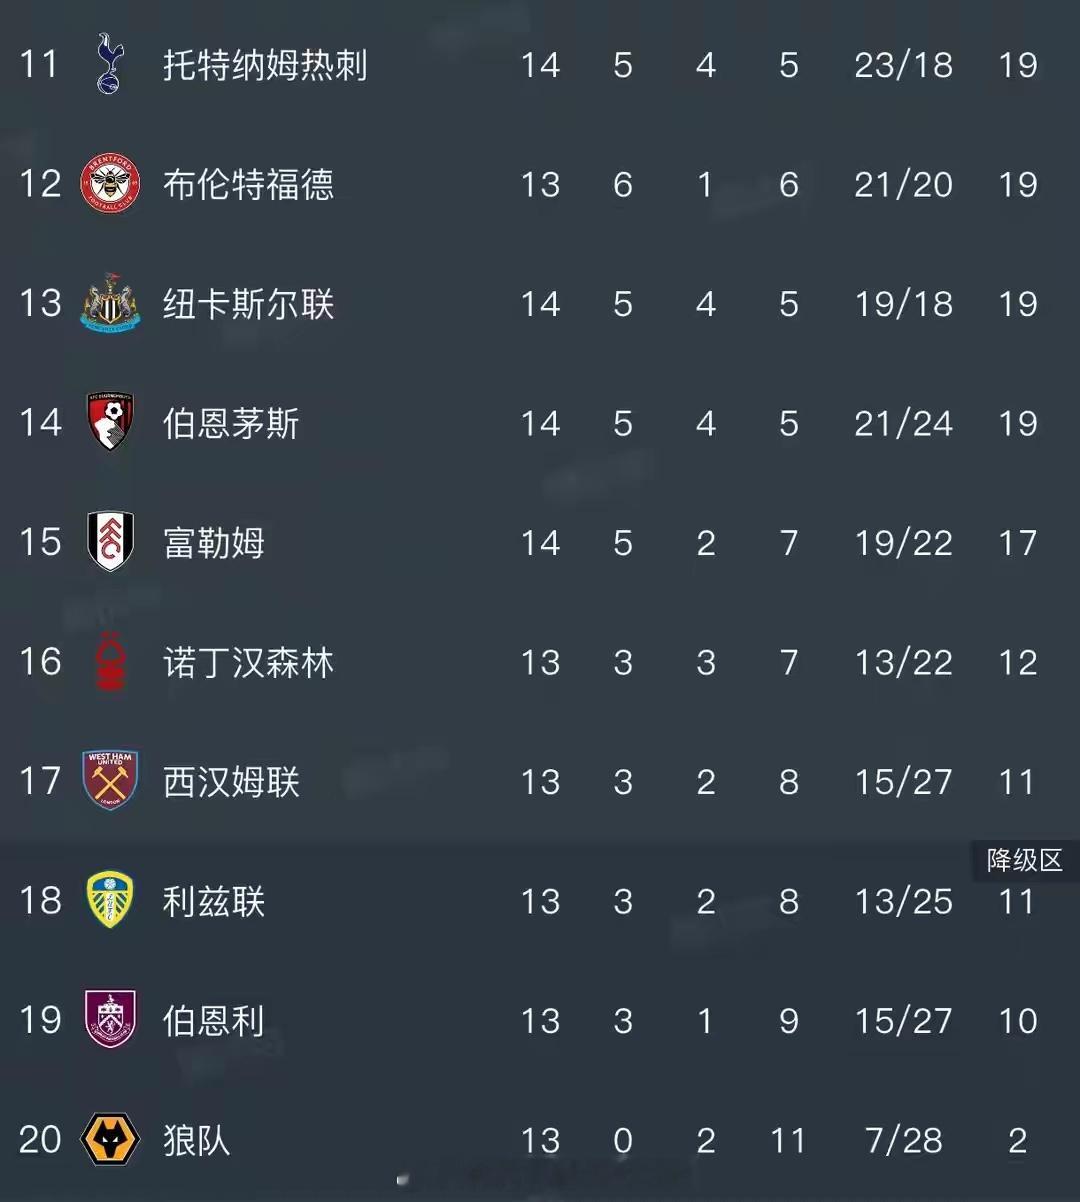
Task: Click the Brentford bee badge
Action: pos(110,184)
